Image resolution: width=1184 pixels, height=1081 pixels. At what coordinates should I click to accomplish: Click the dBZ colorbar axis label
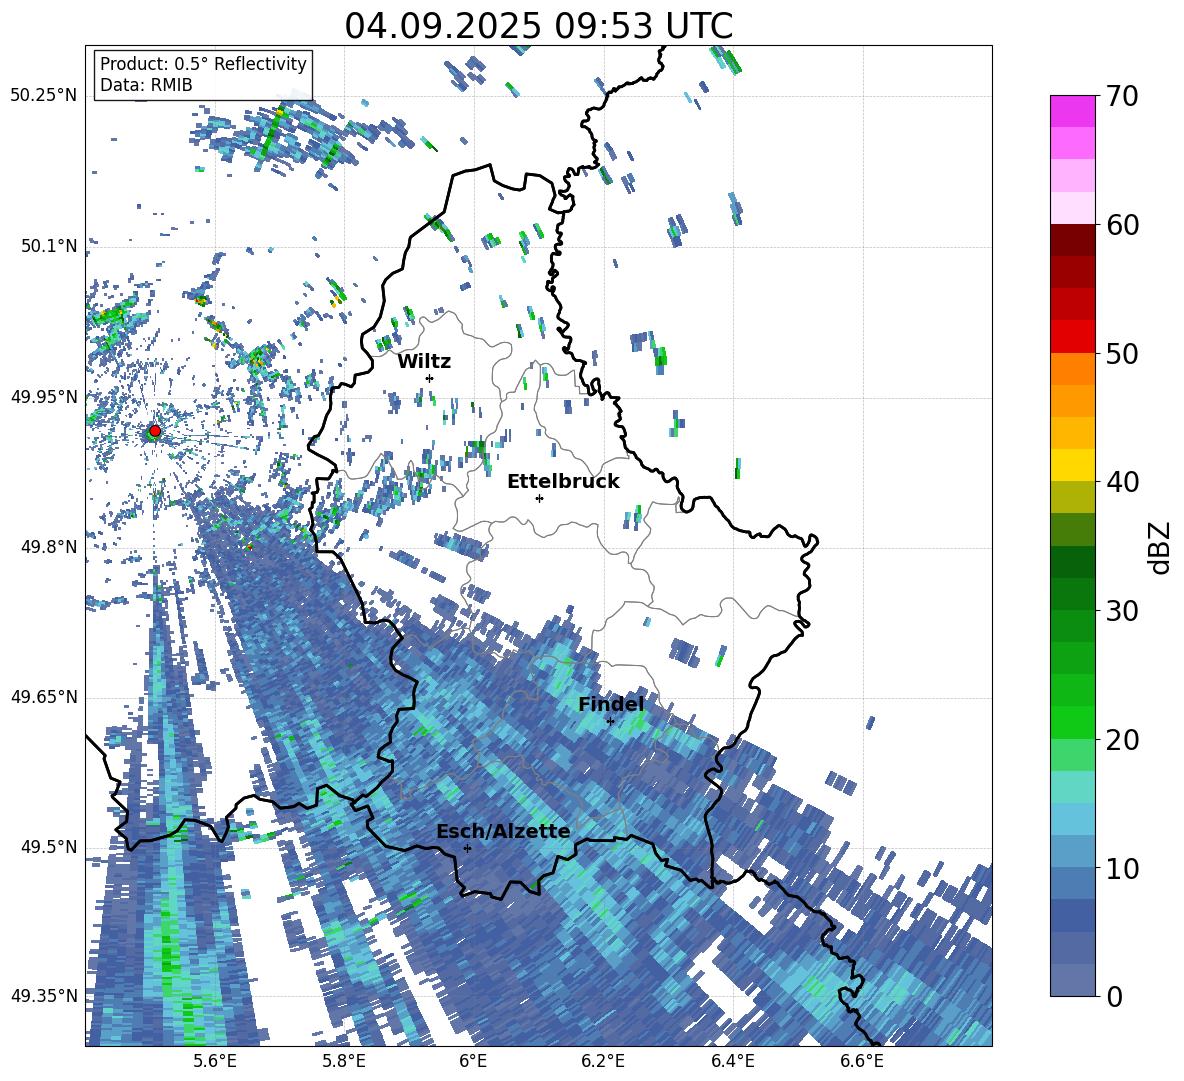[1161, 547]
